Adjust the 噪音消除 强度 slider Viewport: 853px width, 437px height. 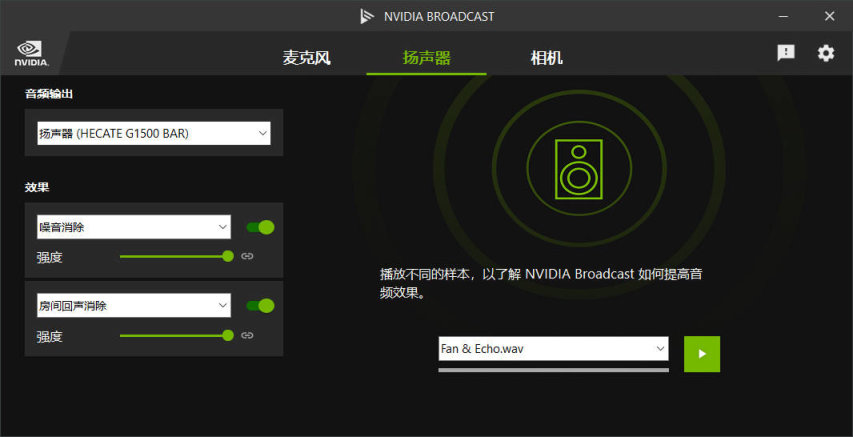click(x=176, y=256)
